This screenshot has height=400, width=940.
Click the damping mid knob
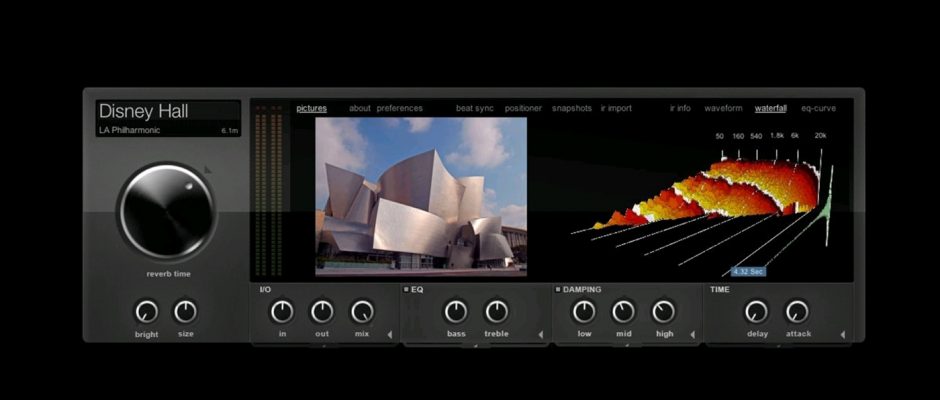pos(623,312)
